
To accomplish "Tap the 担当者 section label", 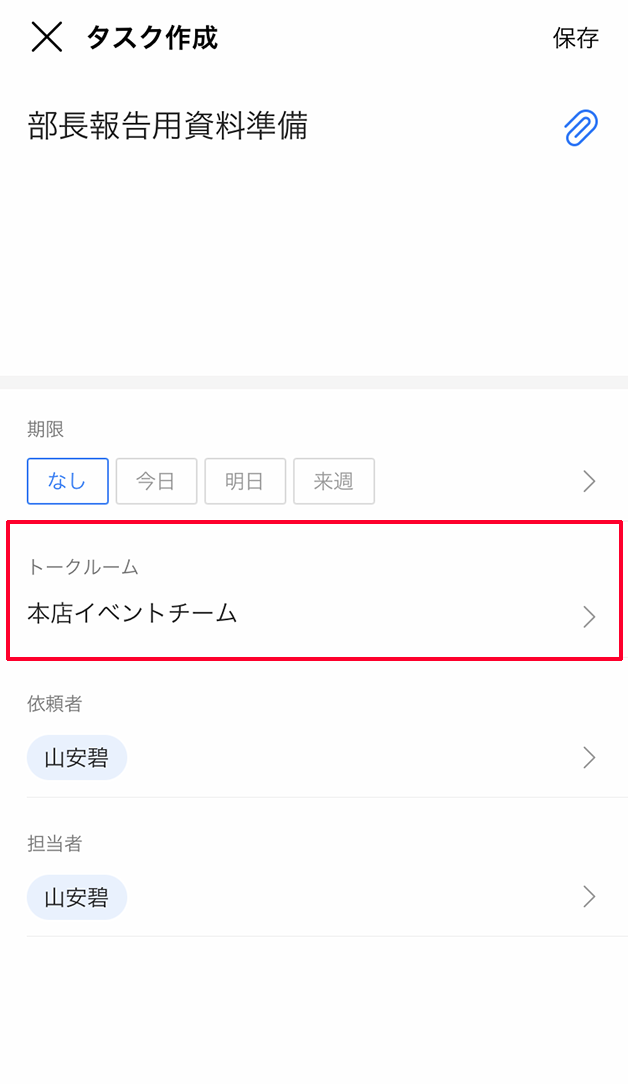I will pyautogui.click(x=55, y=843).
